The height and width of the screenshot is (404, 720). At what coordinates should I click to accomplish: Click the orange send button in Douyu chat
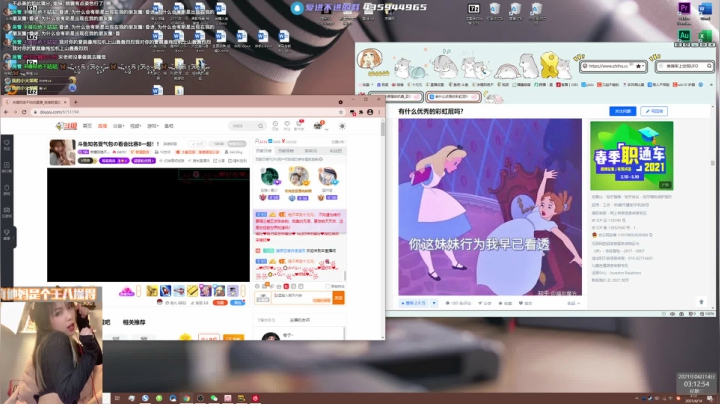pyautogui.click(x=338, y=298)
